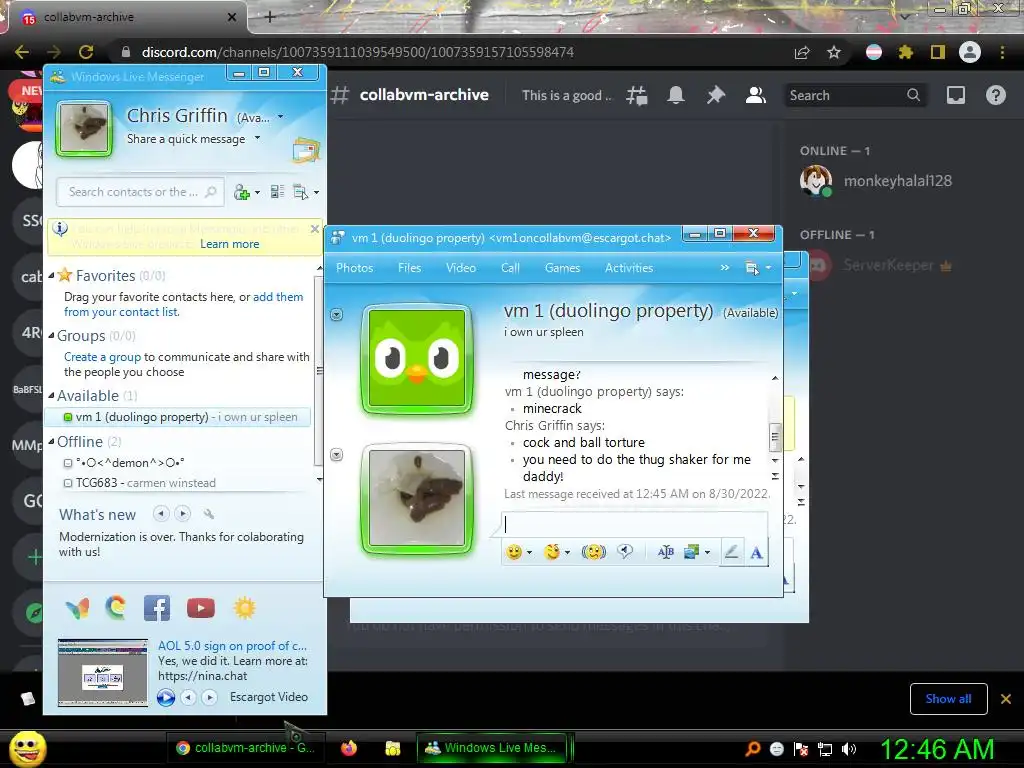This screenshot has width=1024, height=768.
Task: Show next What's new item
Action: [183, 514]
